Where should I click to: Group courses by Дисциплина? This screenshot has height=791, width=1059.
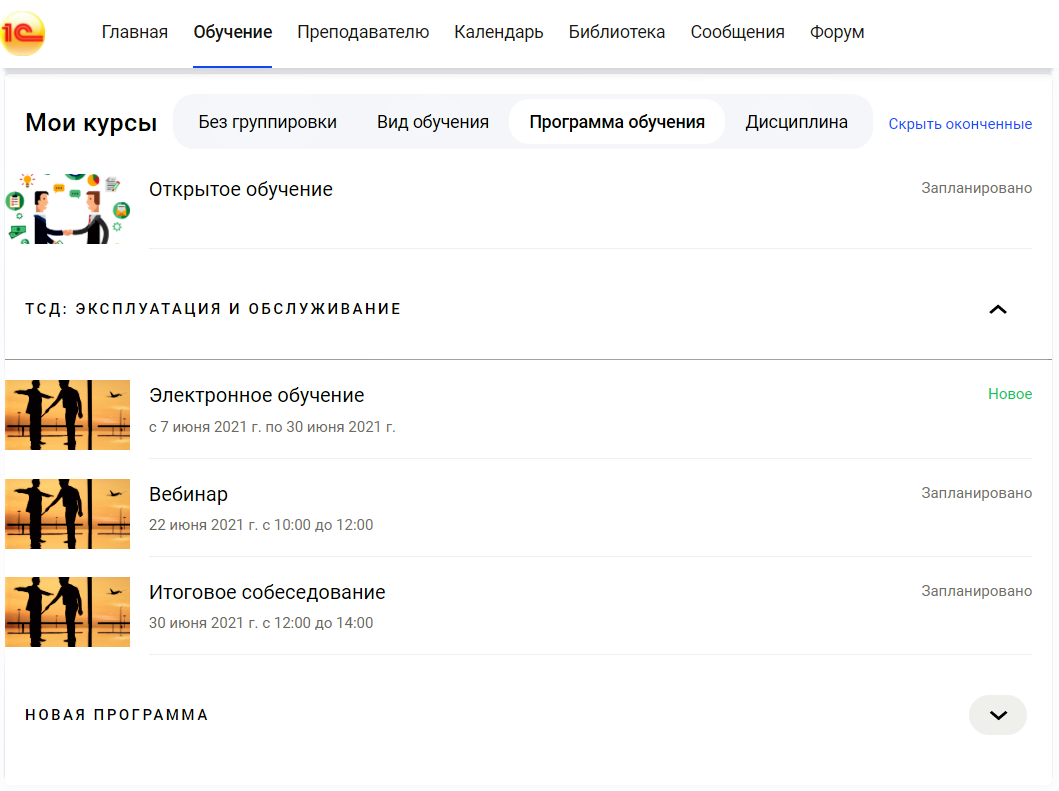[x=796, y=122]
